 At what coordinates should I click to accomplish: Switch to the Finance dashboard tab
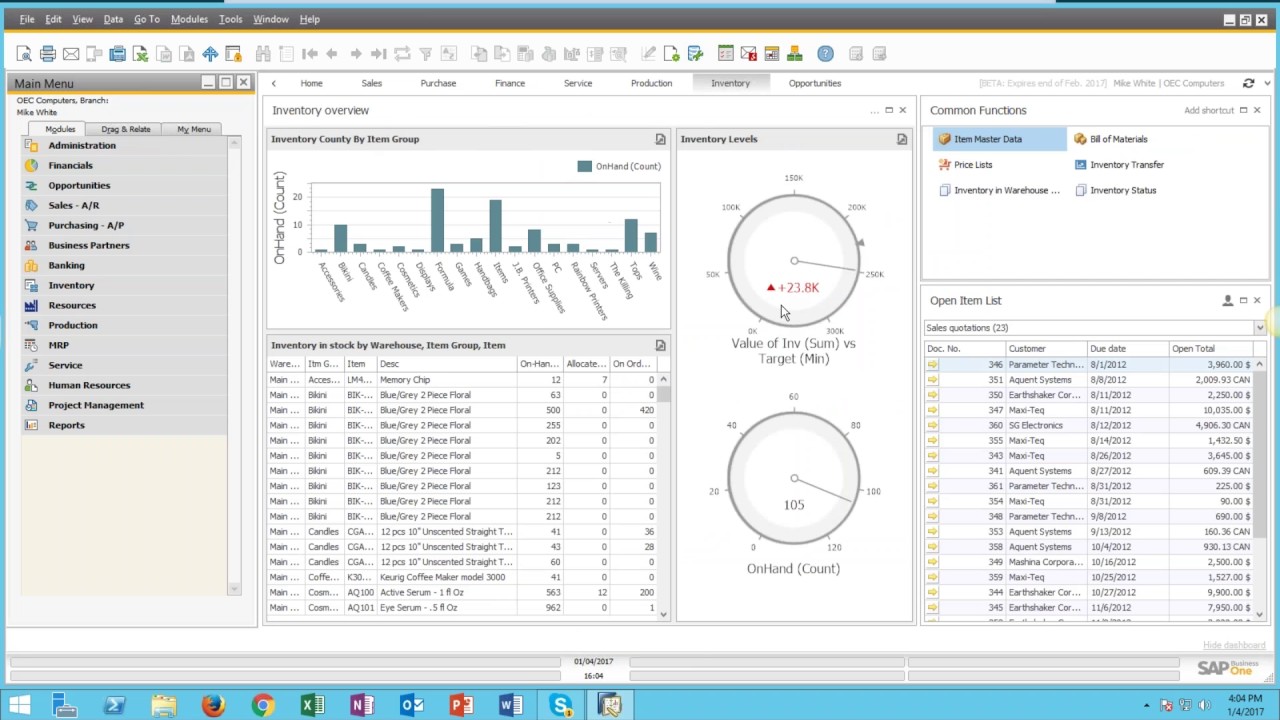[x=509, y=83]
